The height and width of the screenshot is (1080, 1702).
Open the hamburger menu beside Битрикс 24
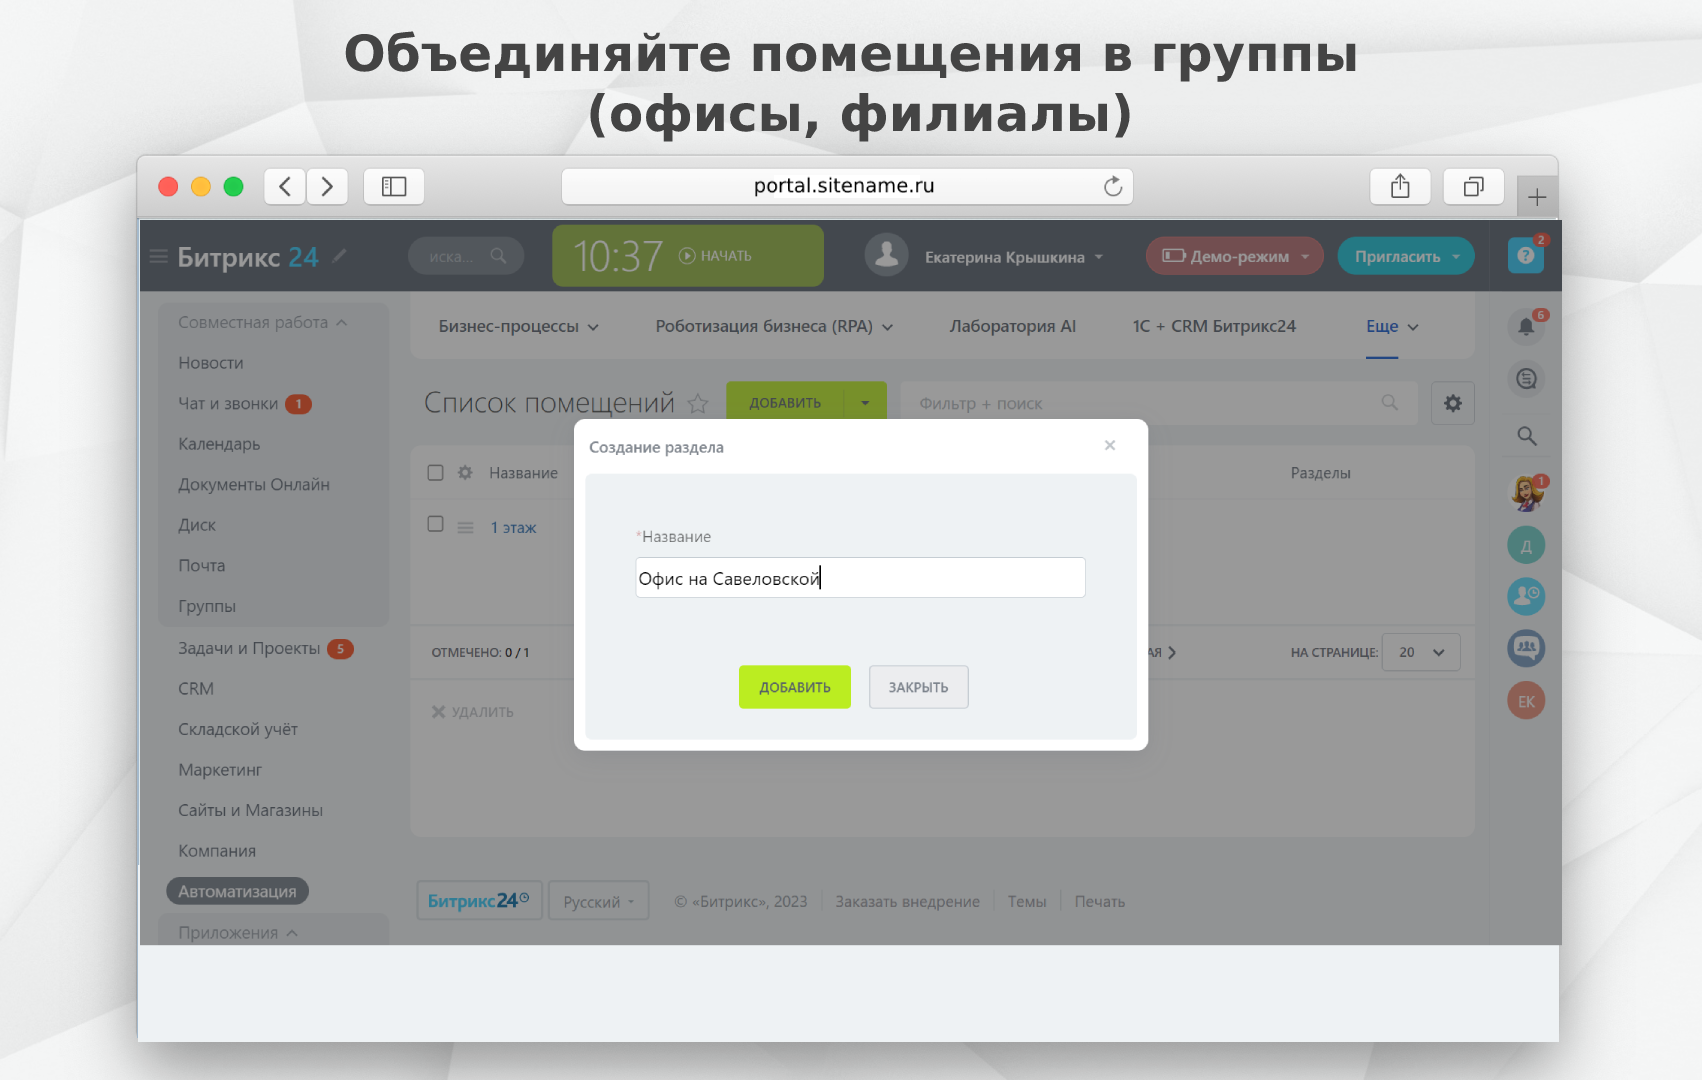[x=158, y=257]
